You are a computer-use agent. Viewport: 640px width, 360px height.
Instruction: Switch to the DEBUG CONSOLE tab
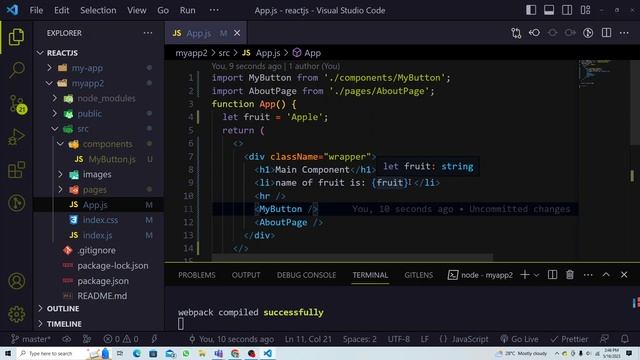[x=306, y=275]
